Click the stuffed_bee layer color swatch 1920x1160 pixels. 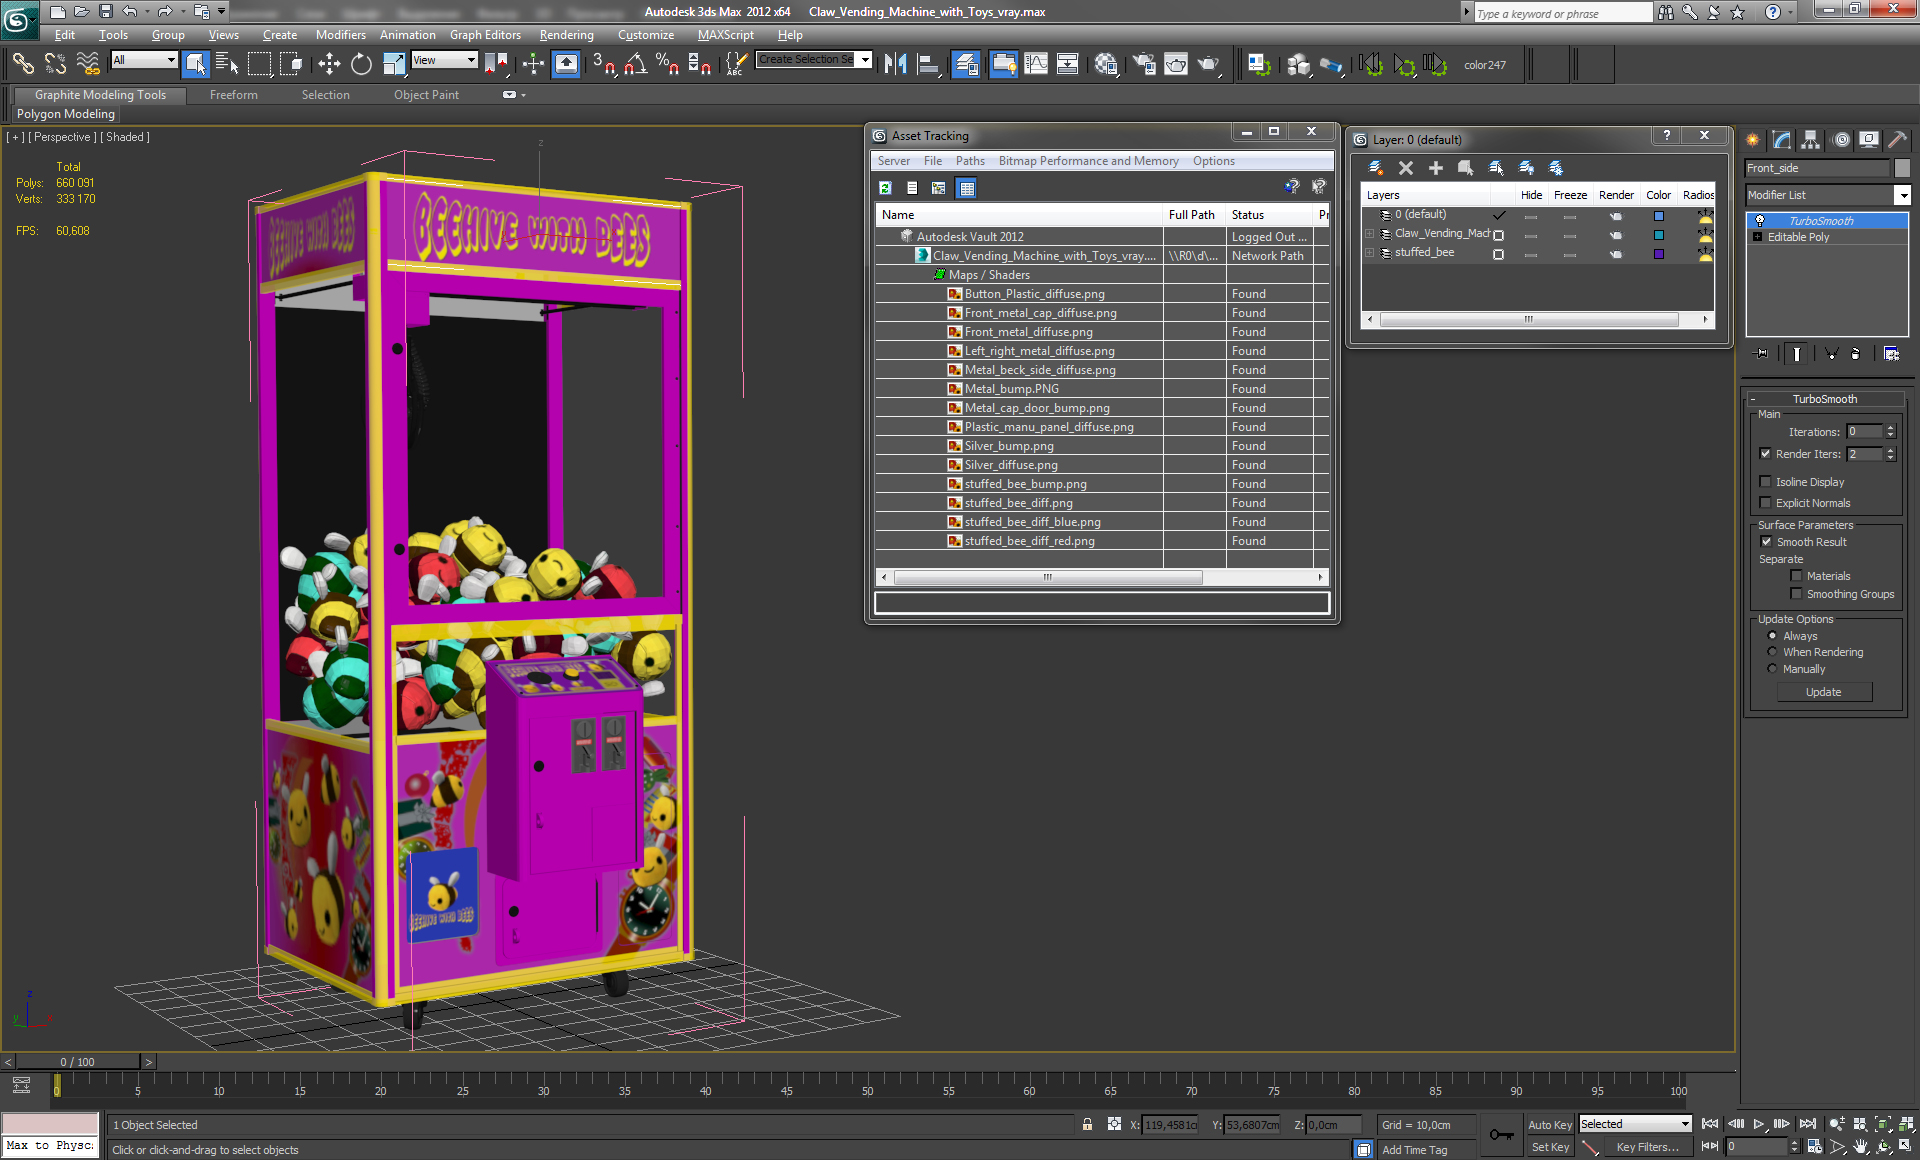click(1658, 254)
